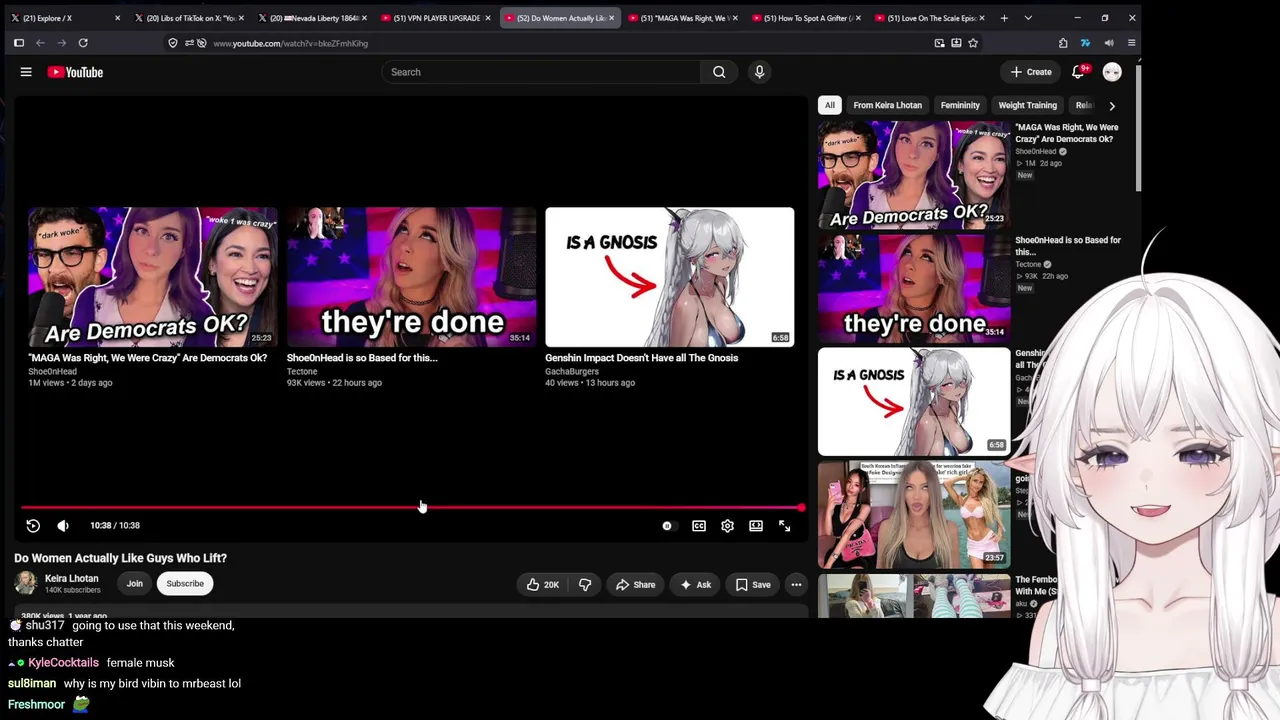1280x720 pixels.
Task: Join the Keira Lhotan channel
Action: (135, 584)
